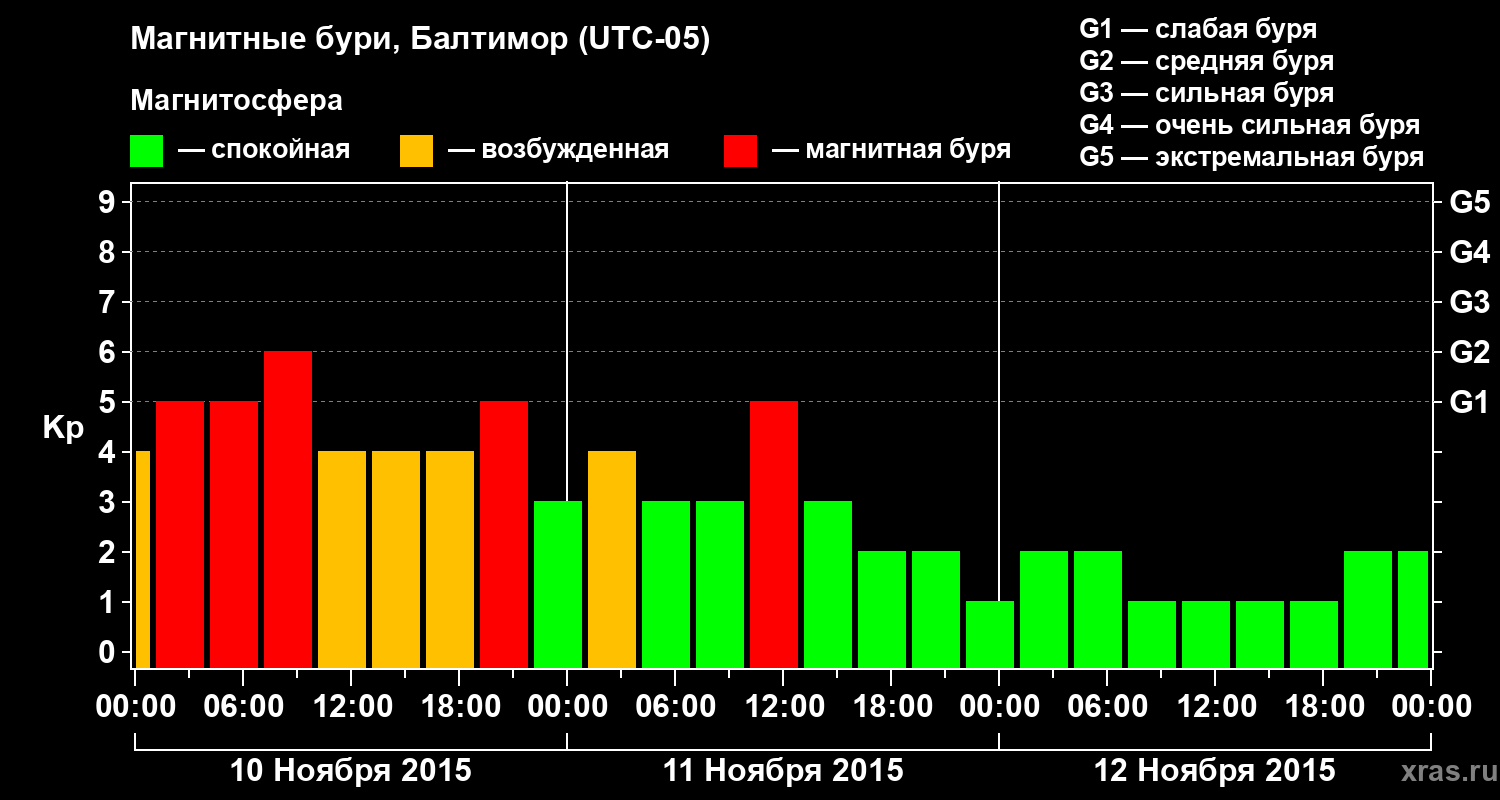Select the orange Kp 4 bar on 11 November
The height and width of the screenshot is (800, 1500).
coord(612,559)
